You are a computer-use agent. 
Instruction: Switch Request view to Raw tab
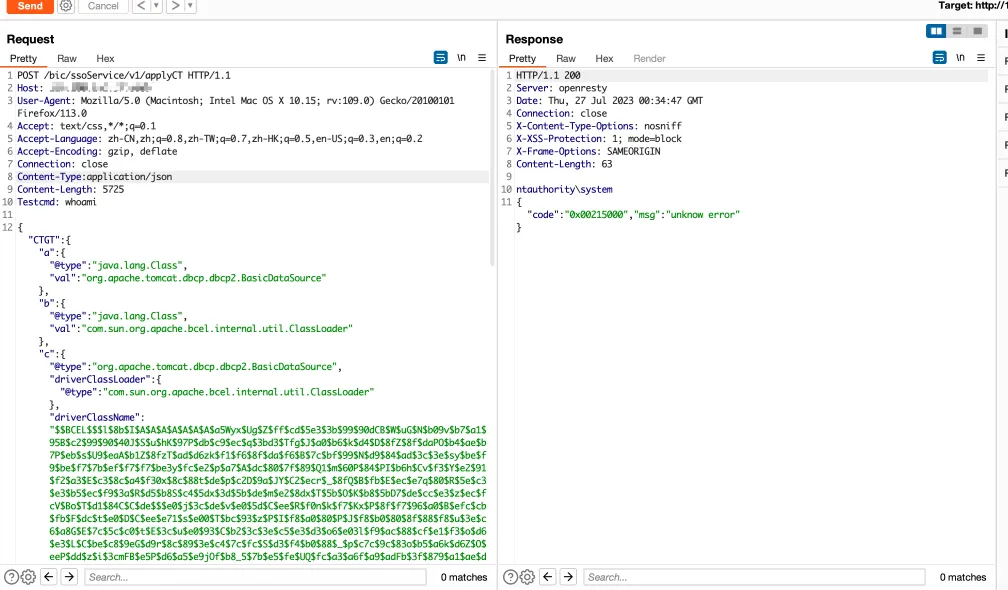[x=67, y=58]
